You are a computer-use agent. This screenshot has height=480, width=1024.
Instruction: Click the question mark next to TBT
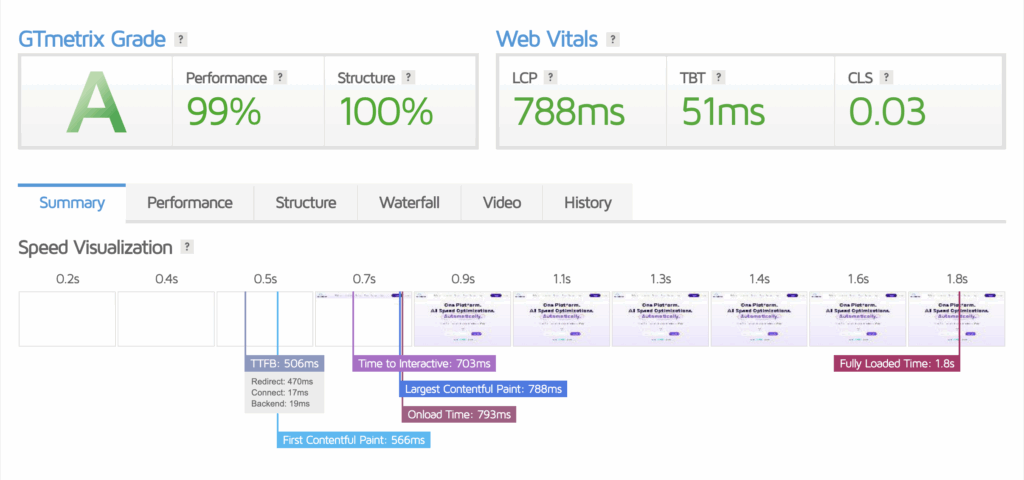click(x=718, y=78)
